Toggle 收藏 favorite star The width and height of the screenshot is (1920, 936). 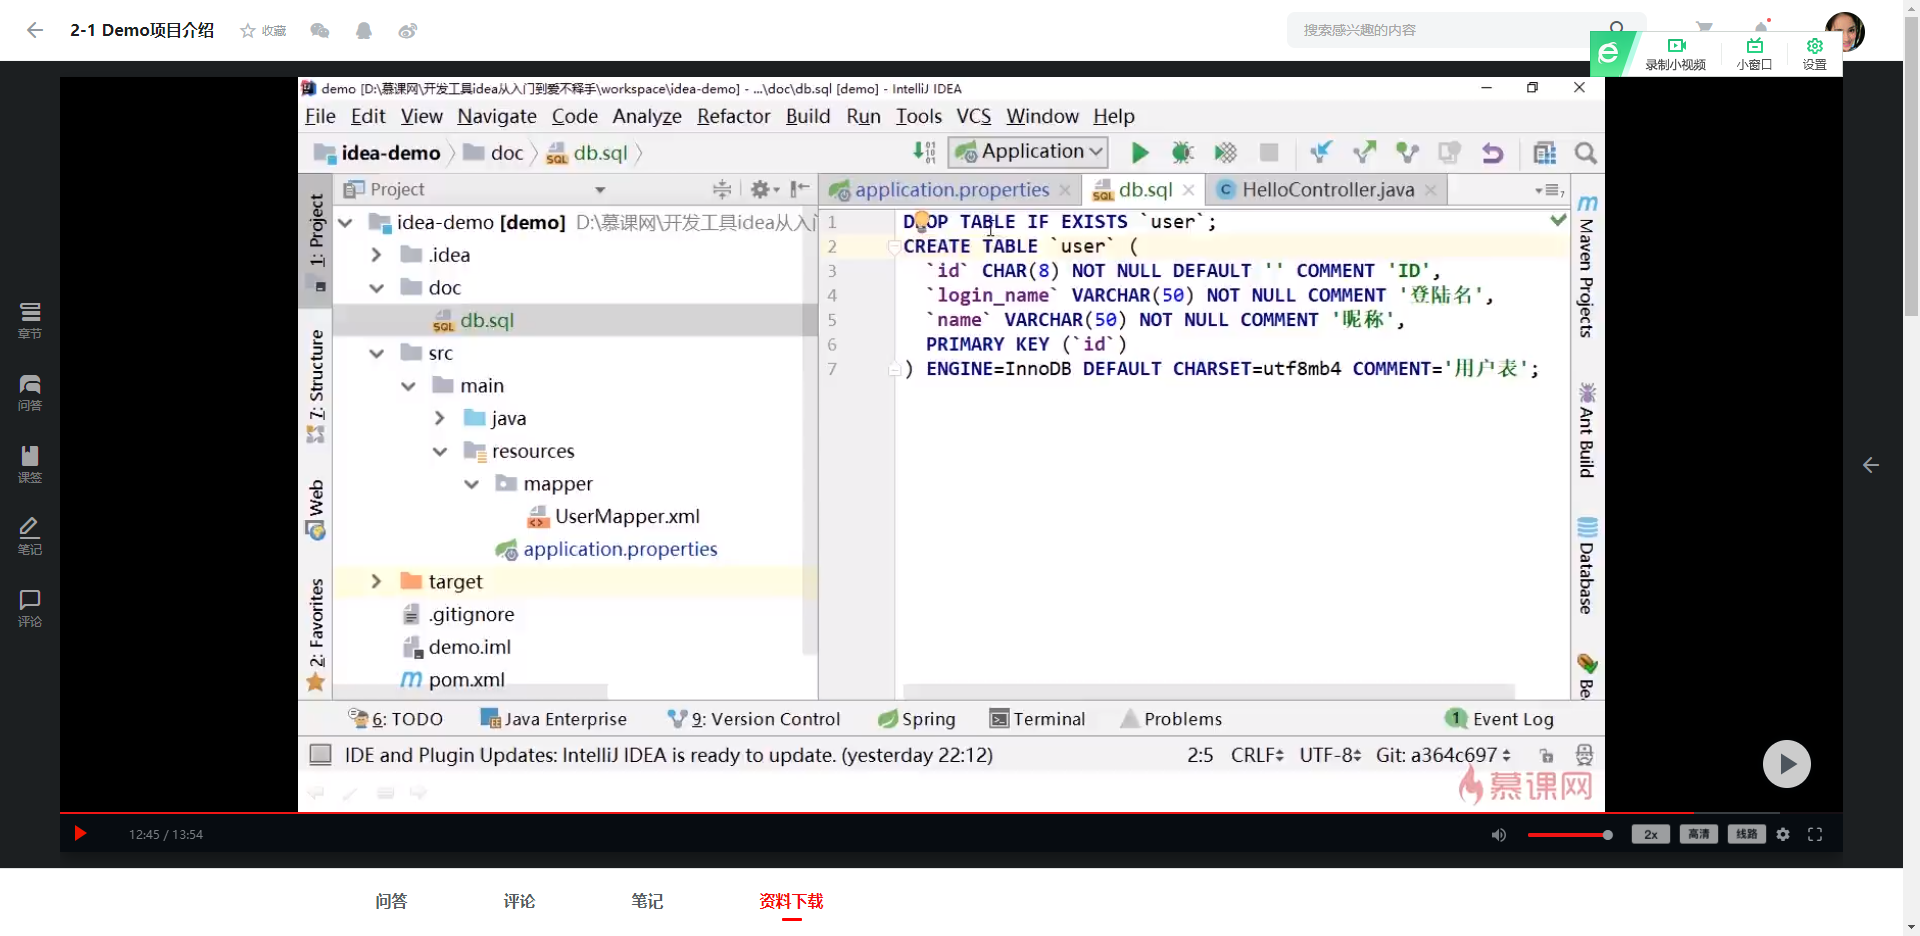(263, 31)
